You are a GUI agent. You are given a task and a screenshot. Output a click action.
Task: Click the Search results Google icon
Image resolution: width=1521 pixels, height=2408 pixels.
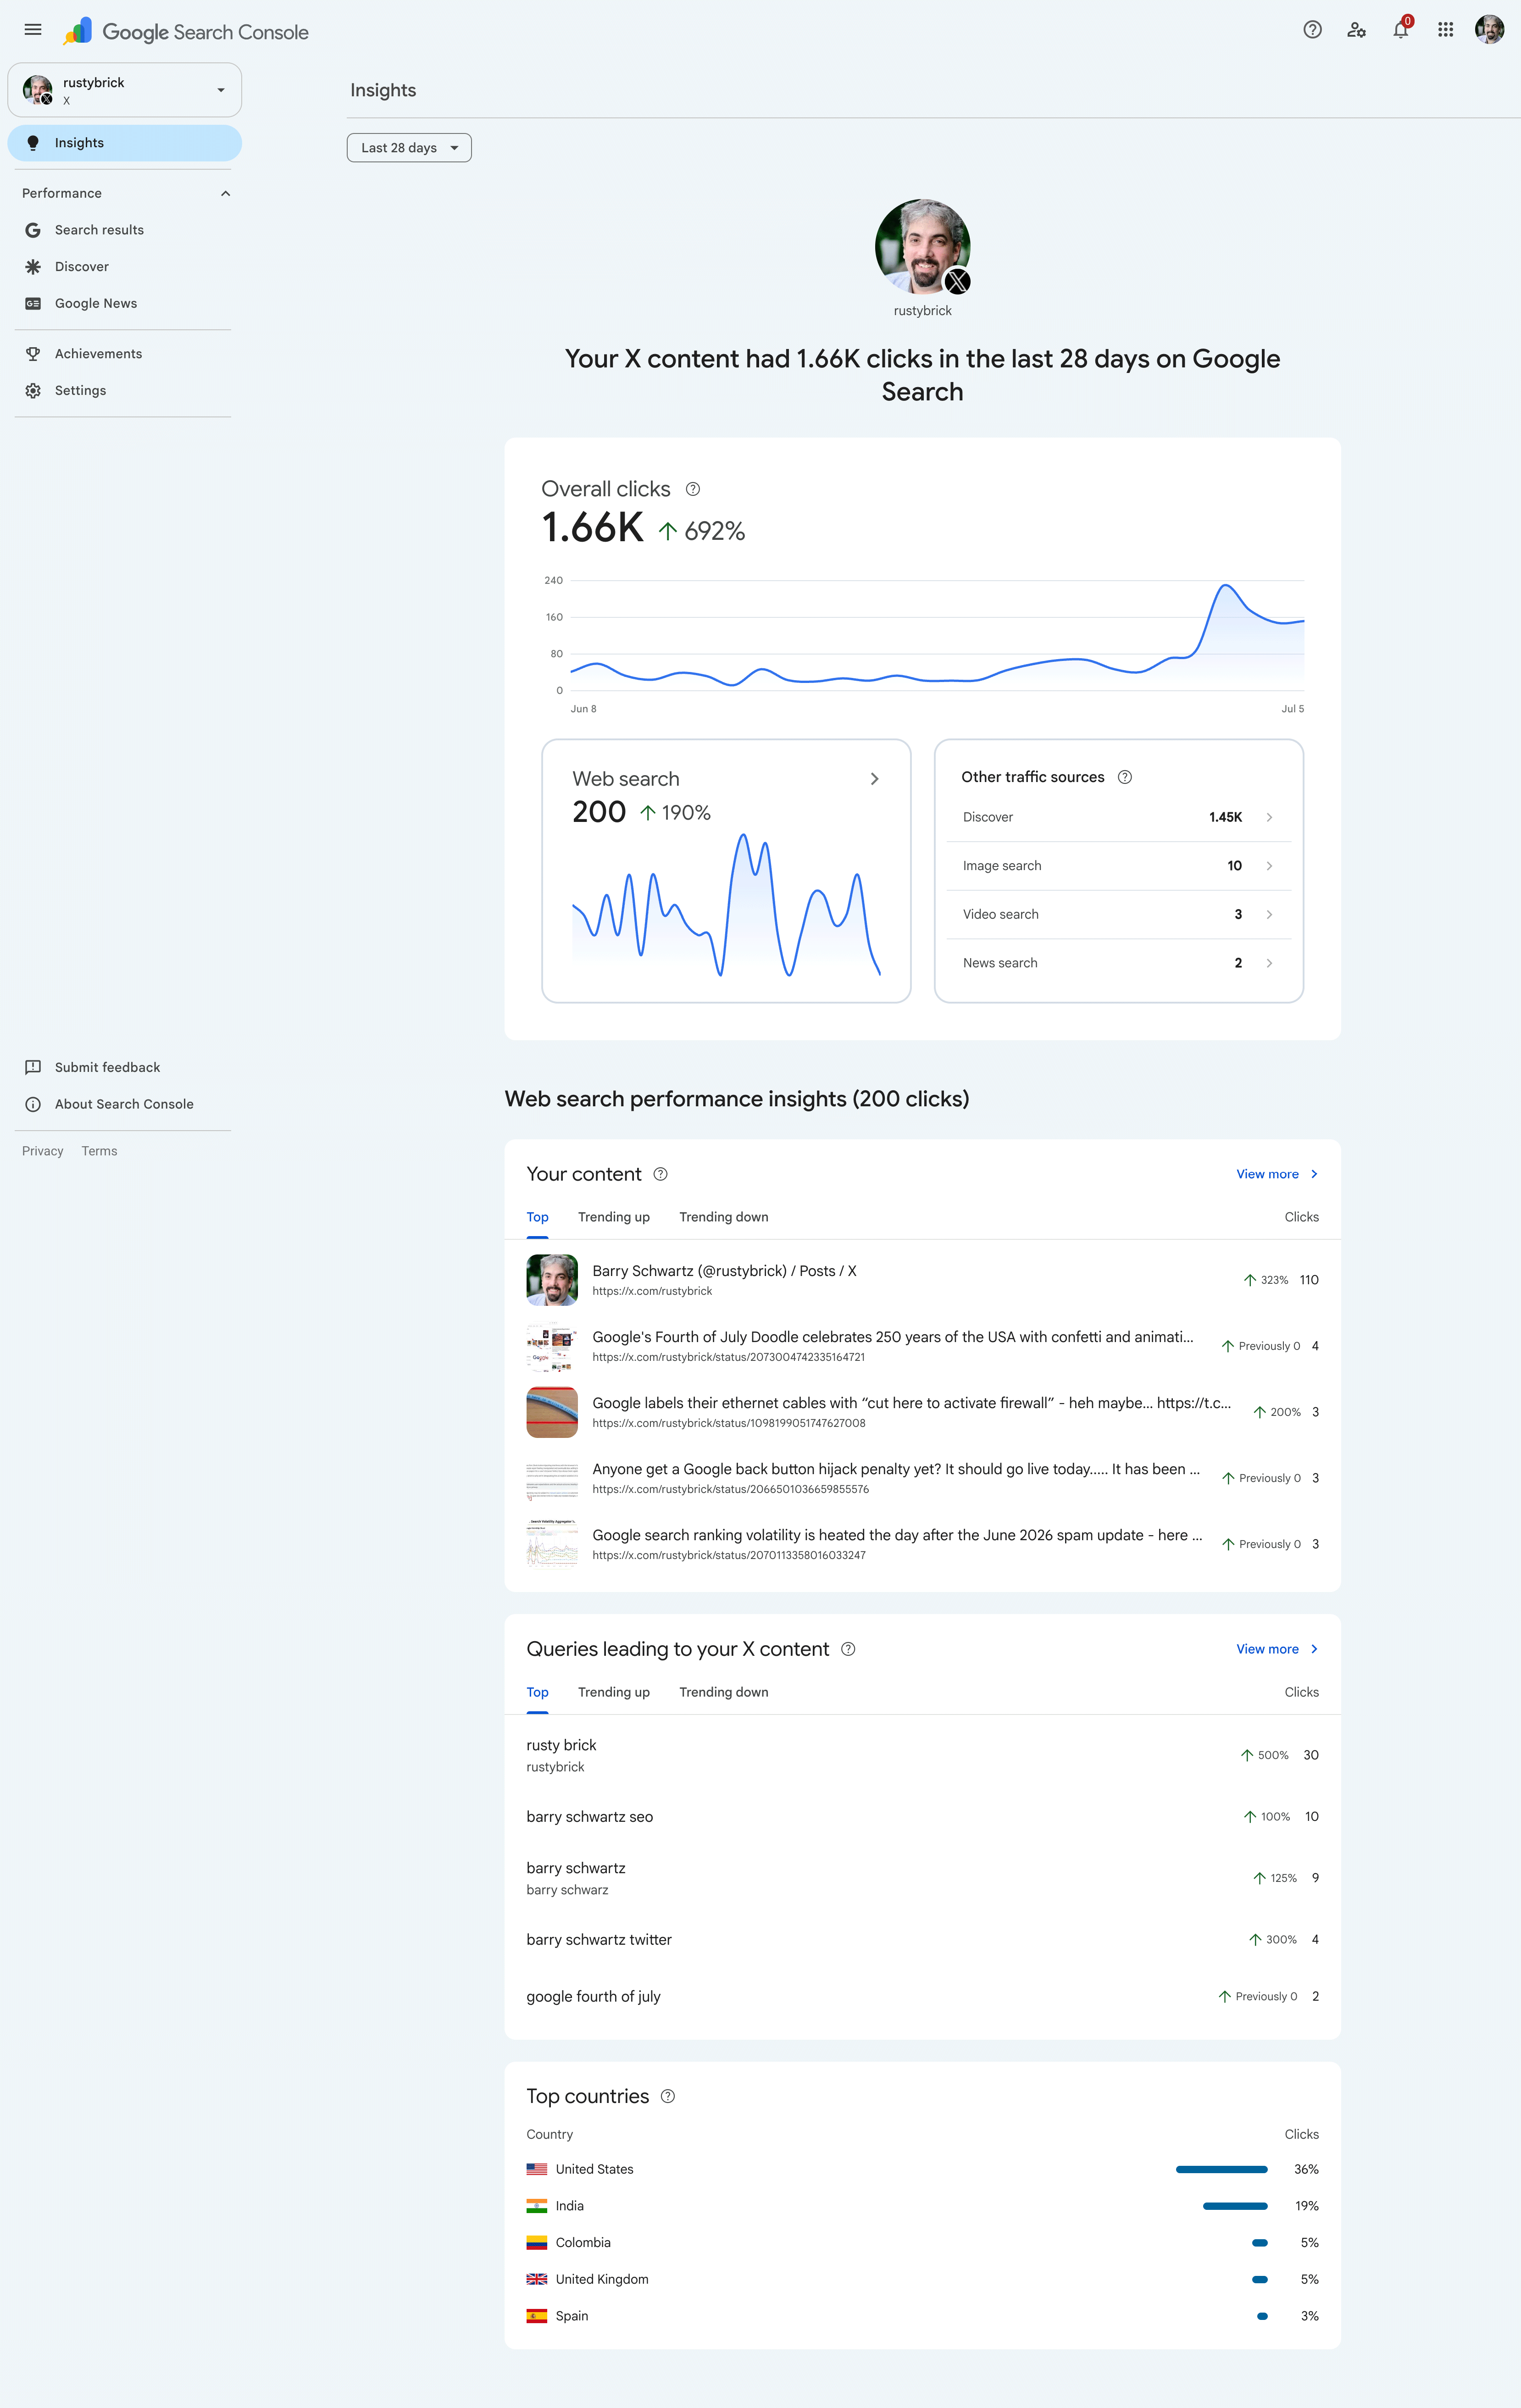pos(33,230)
